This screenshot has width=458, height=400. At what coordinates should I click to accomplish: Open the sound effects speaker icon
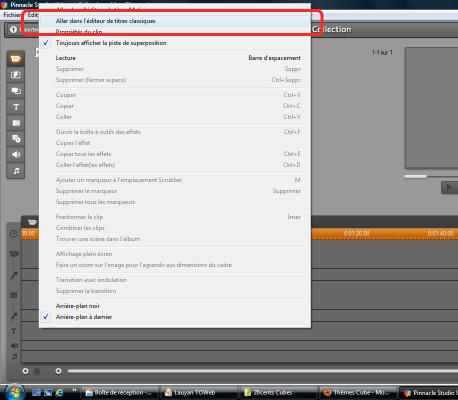(x=16, y=155)
